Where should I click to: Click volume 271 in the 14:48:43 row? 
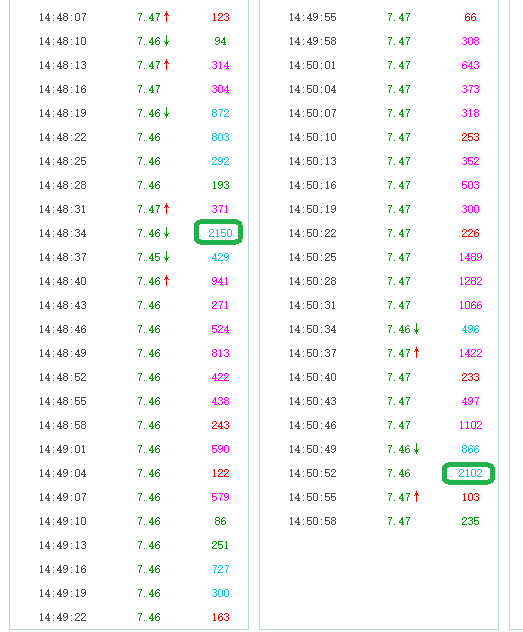(220, 305)
